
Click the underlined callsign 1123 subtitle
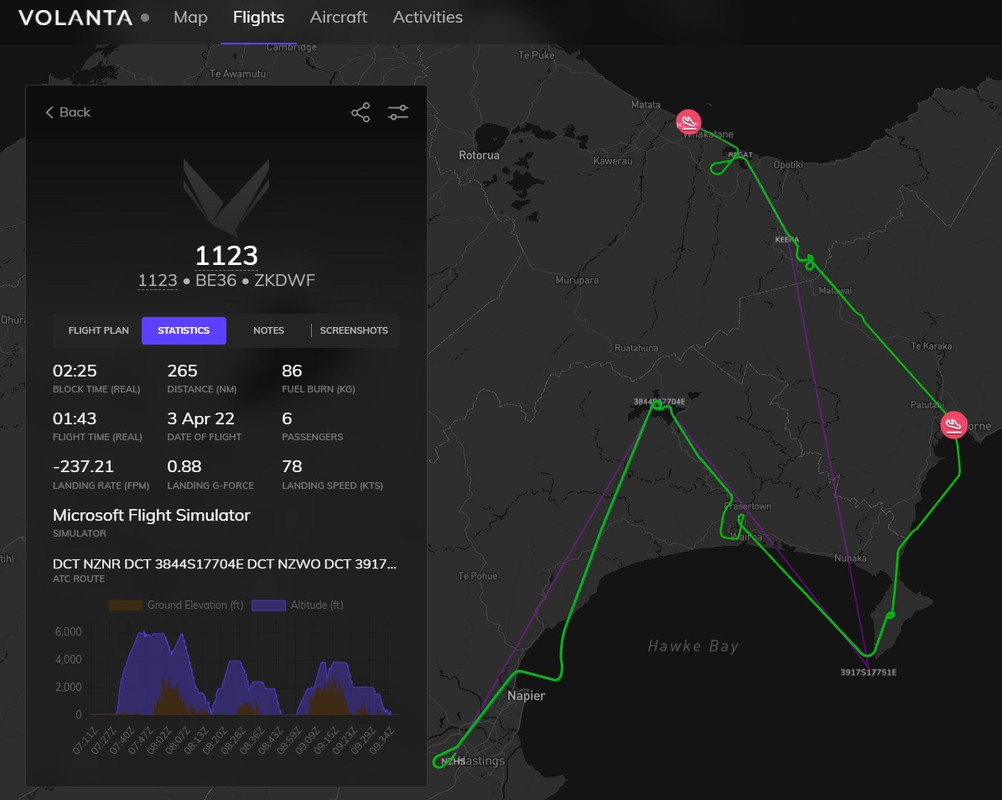[x=157, y=281]
